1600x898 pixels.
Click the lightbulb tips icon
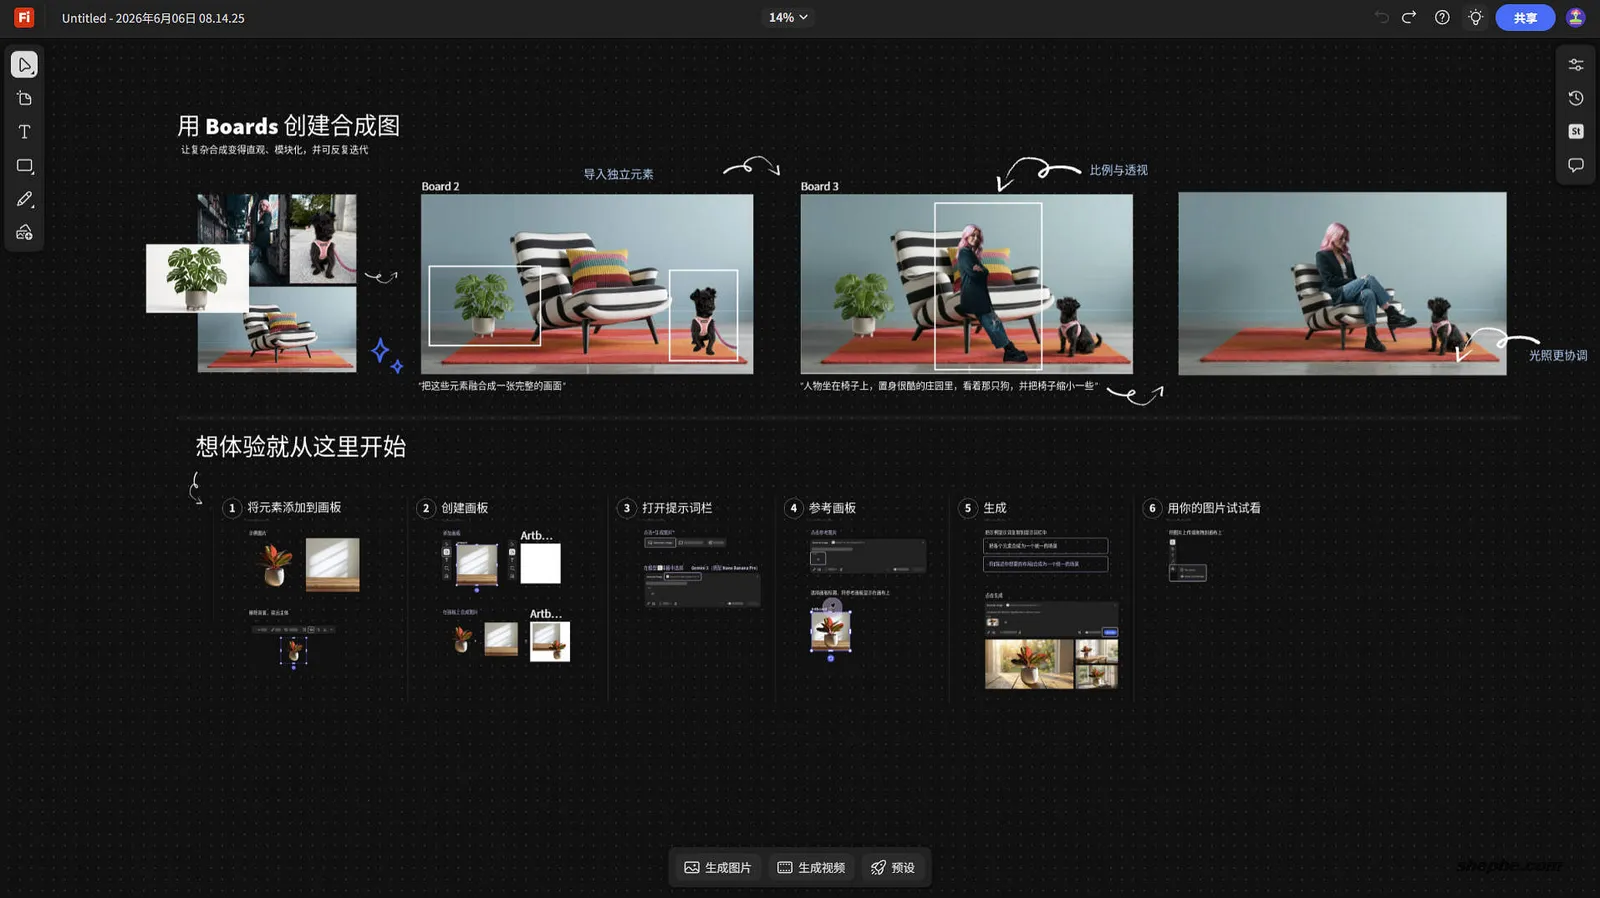[x=1475, y=17]
